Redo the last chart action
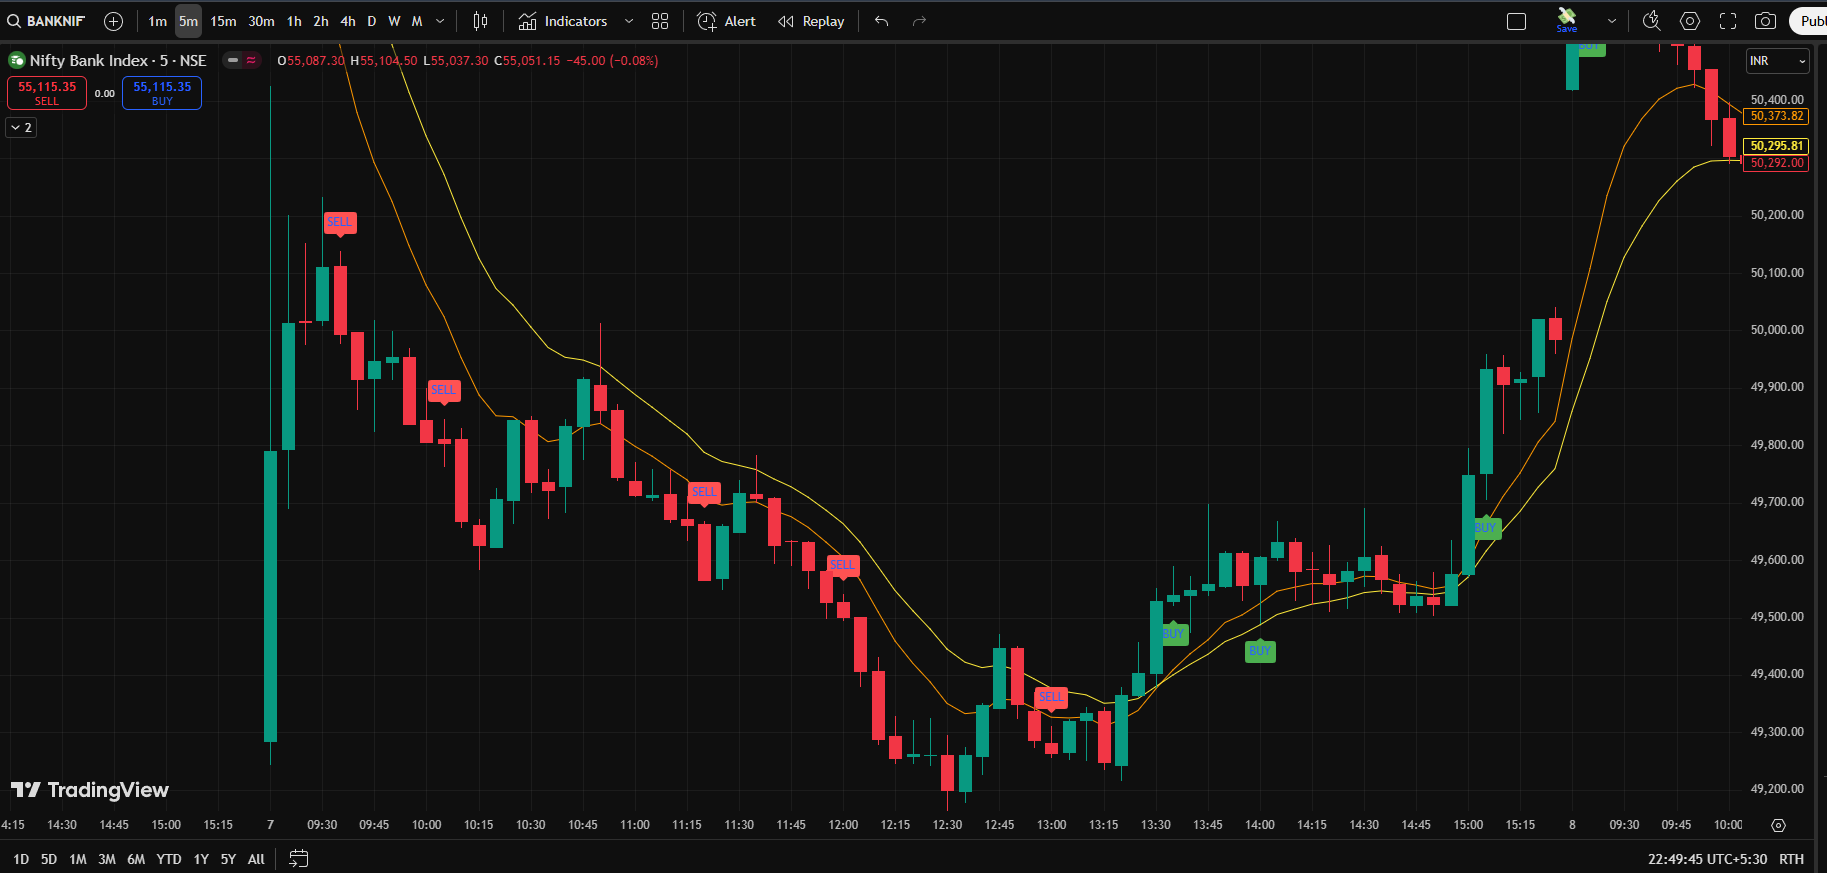This screenshot has height=873, width=1827. 919,21
